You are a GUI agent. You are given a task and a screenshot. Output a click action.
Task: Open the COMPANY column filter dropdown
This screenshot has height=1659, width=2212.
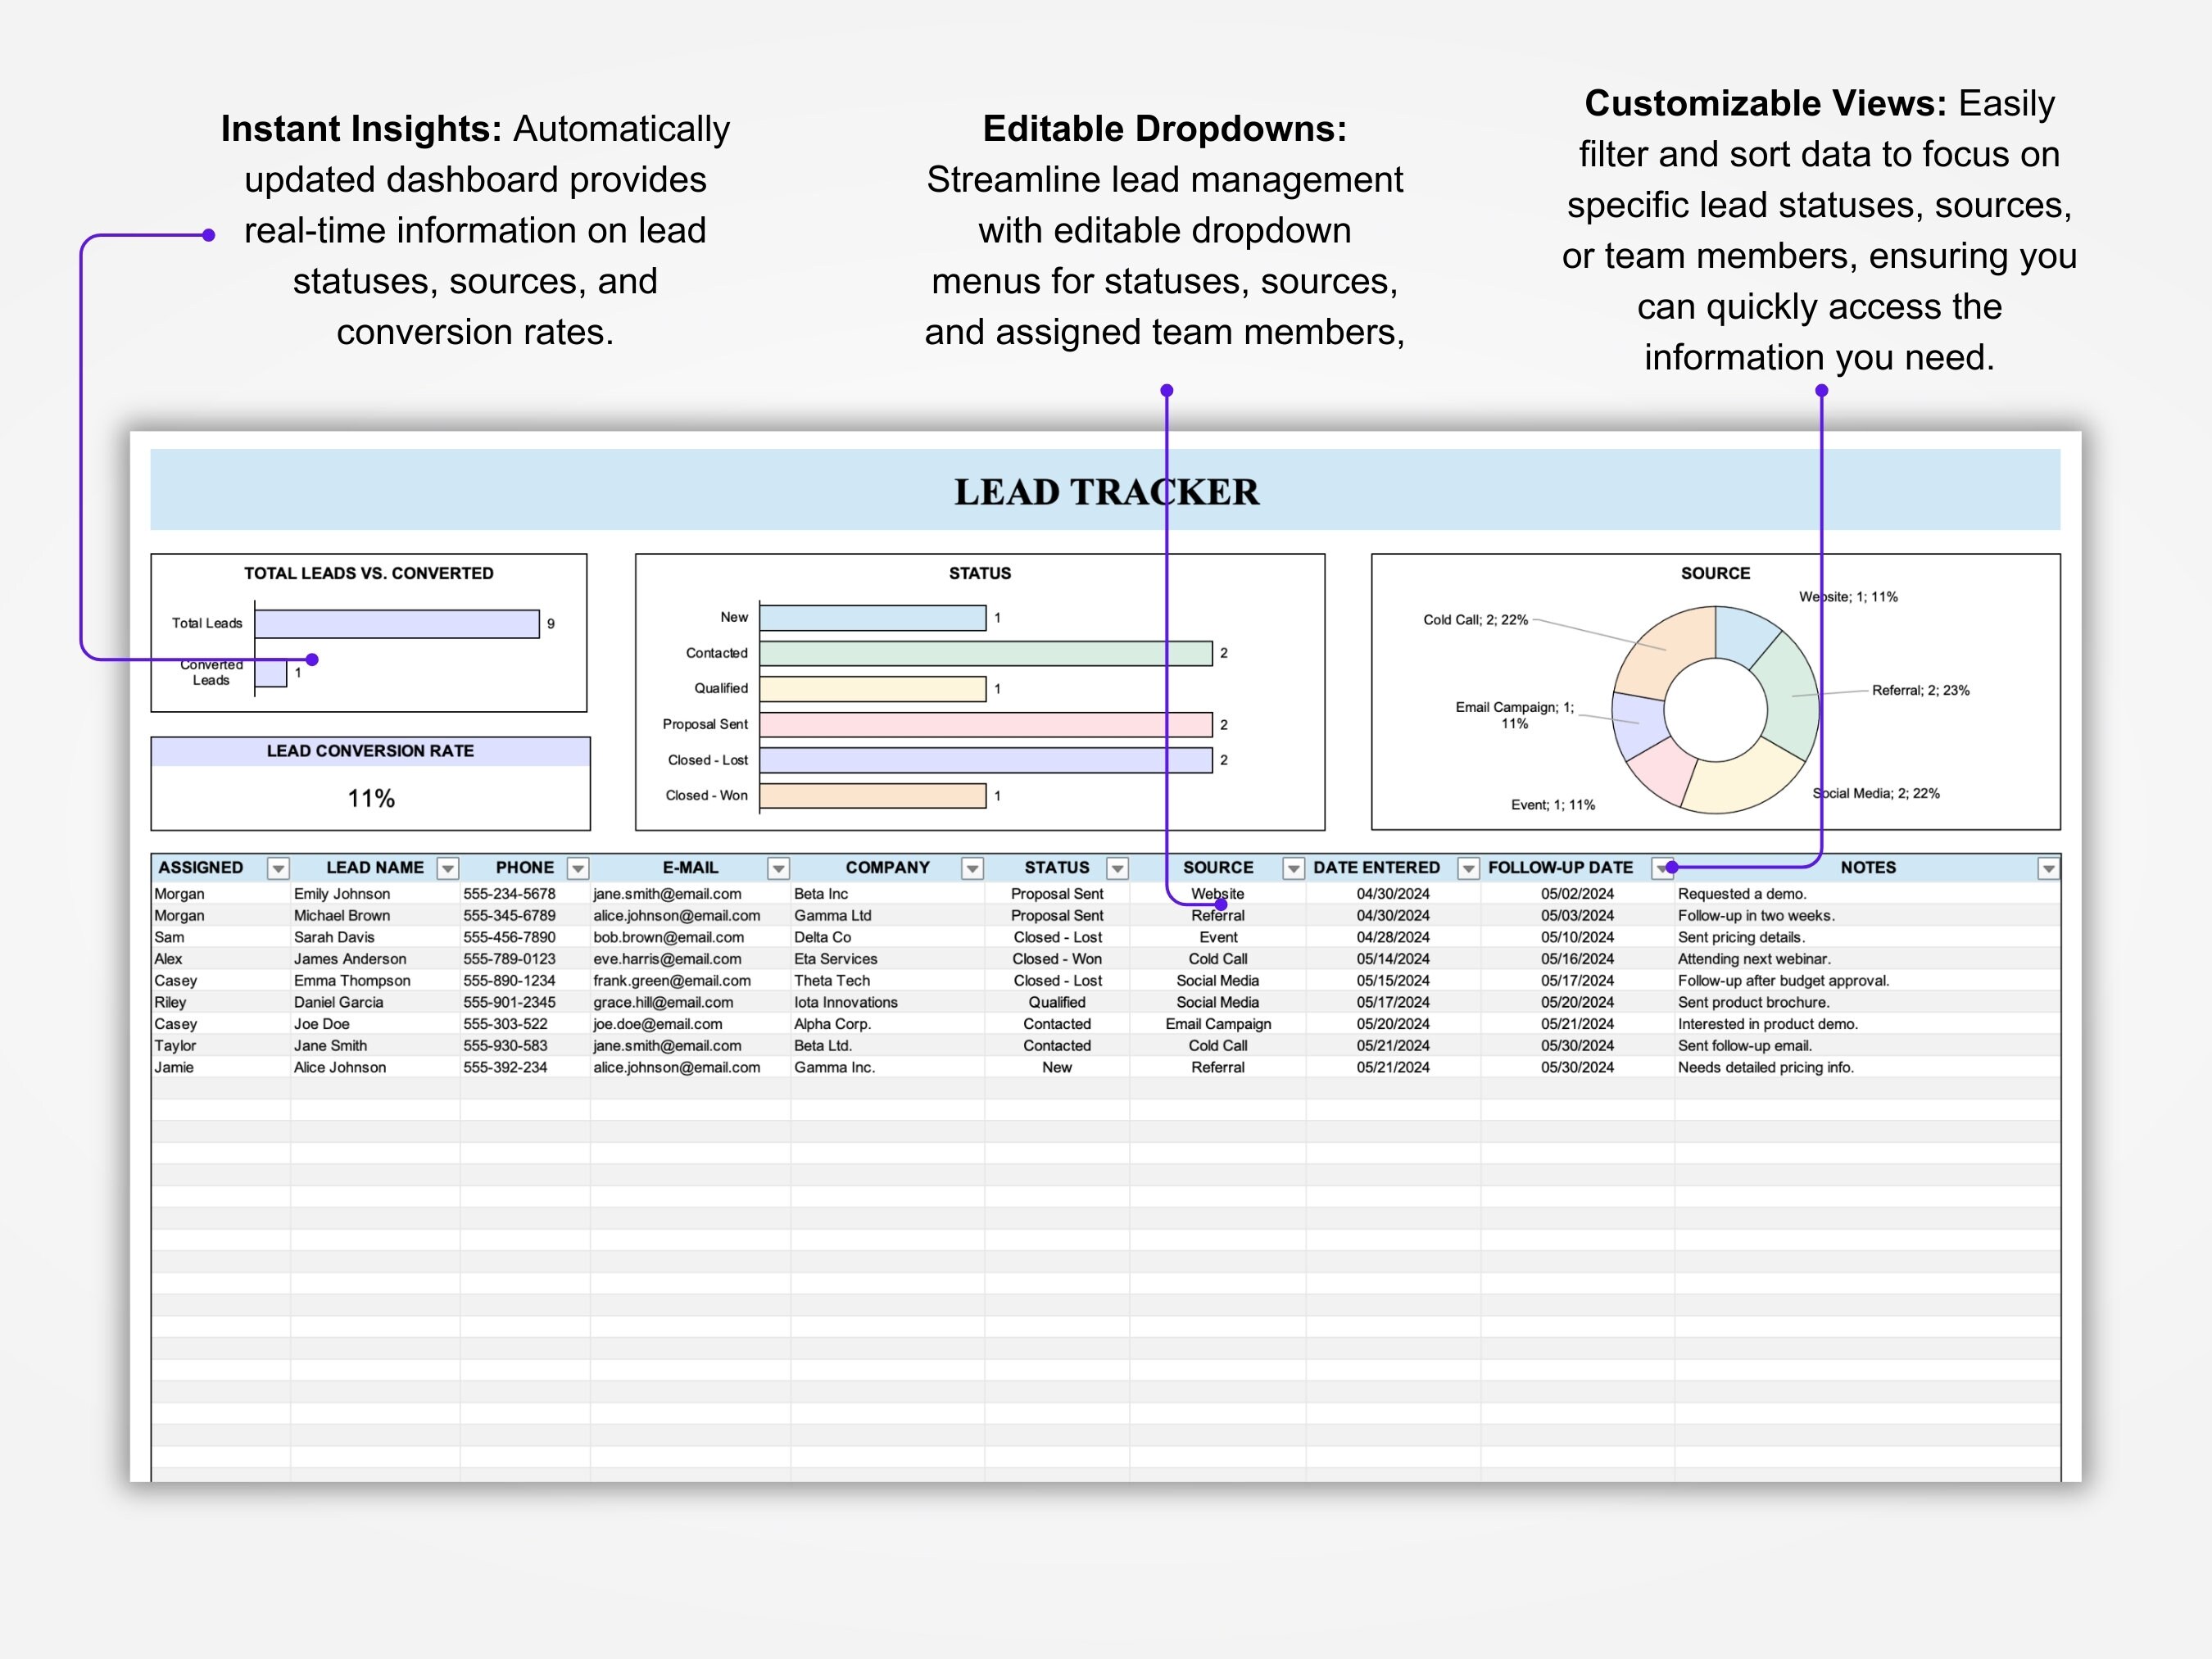972,868
